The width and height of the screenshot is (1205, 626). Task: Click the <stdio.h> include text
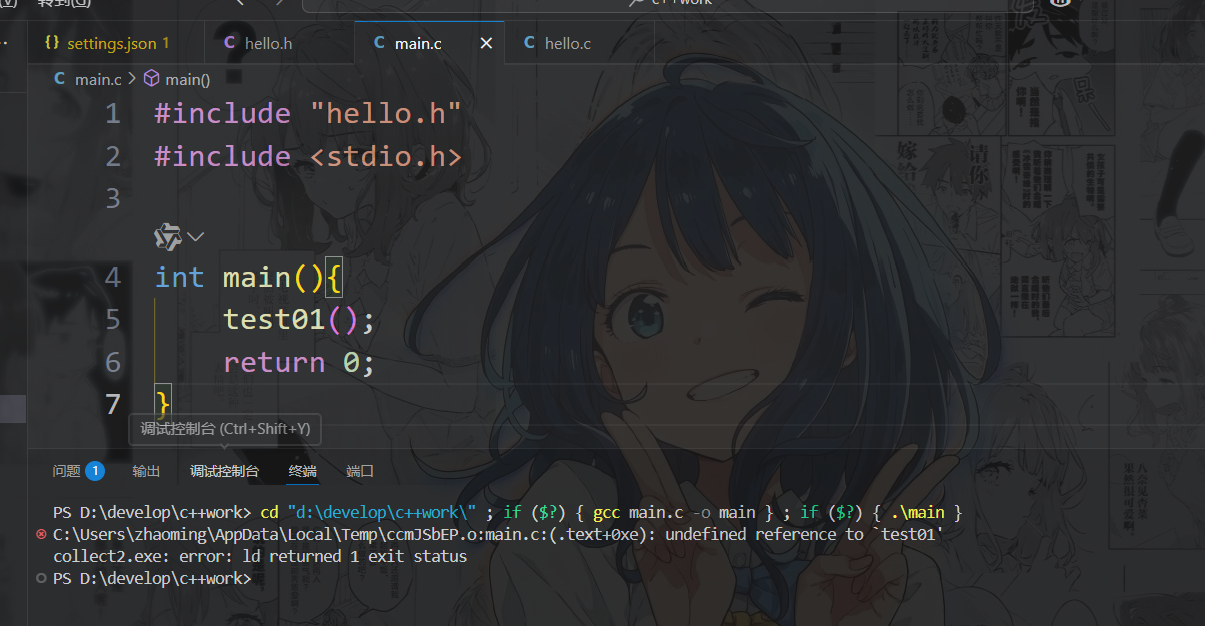(384, 157)
